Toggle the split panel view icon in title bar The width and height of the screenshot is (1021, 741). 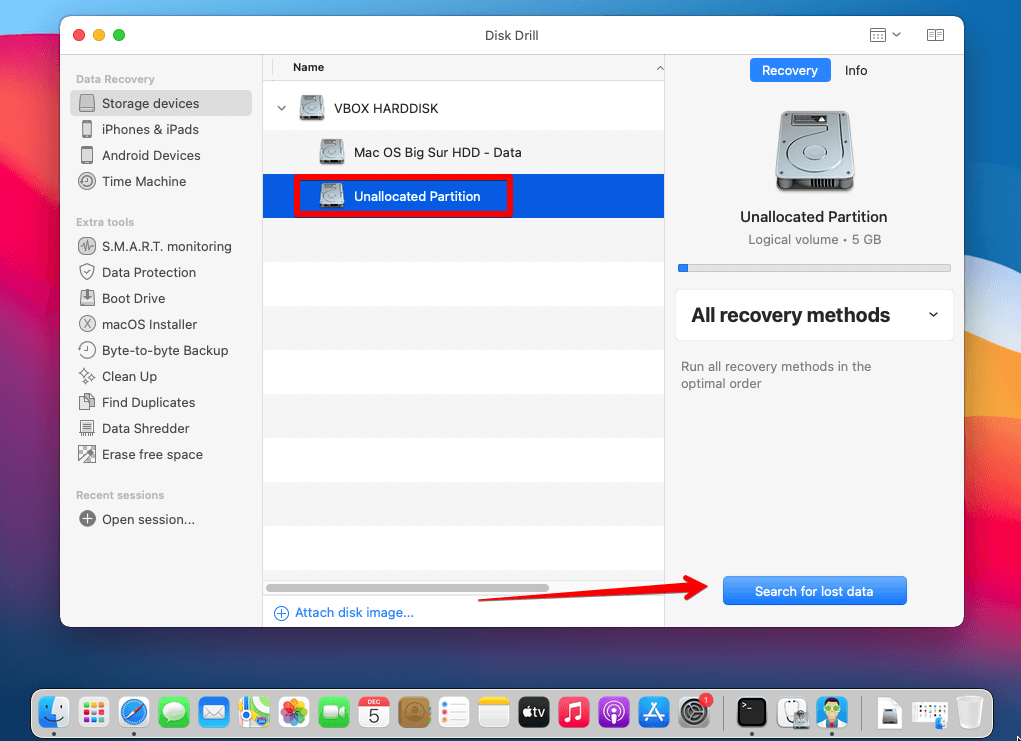[x=935, y=35]
